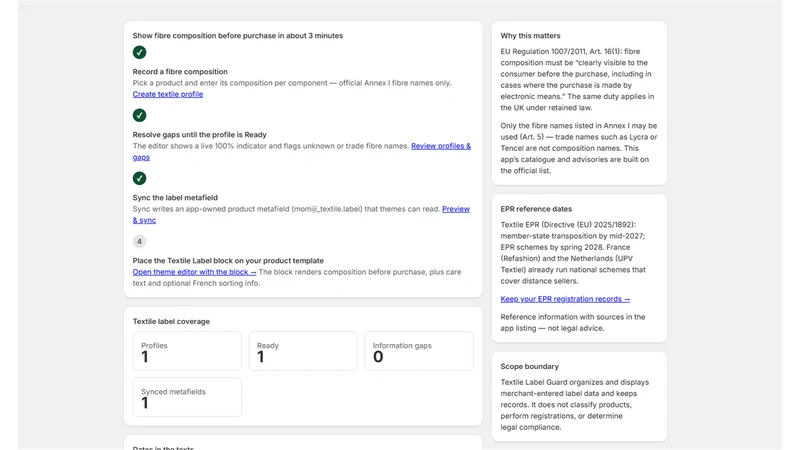Click the EPR reference dates heading
800x450 pixels.
click(x=536, y=209)
